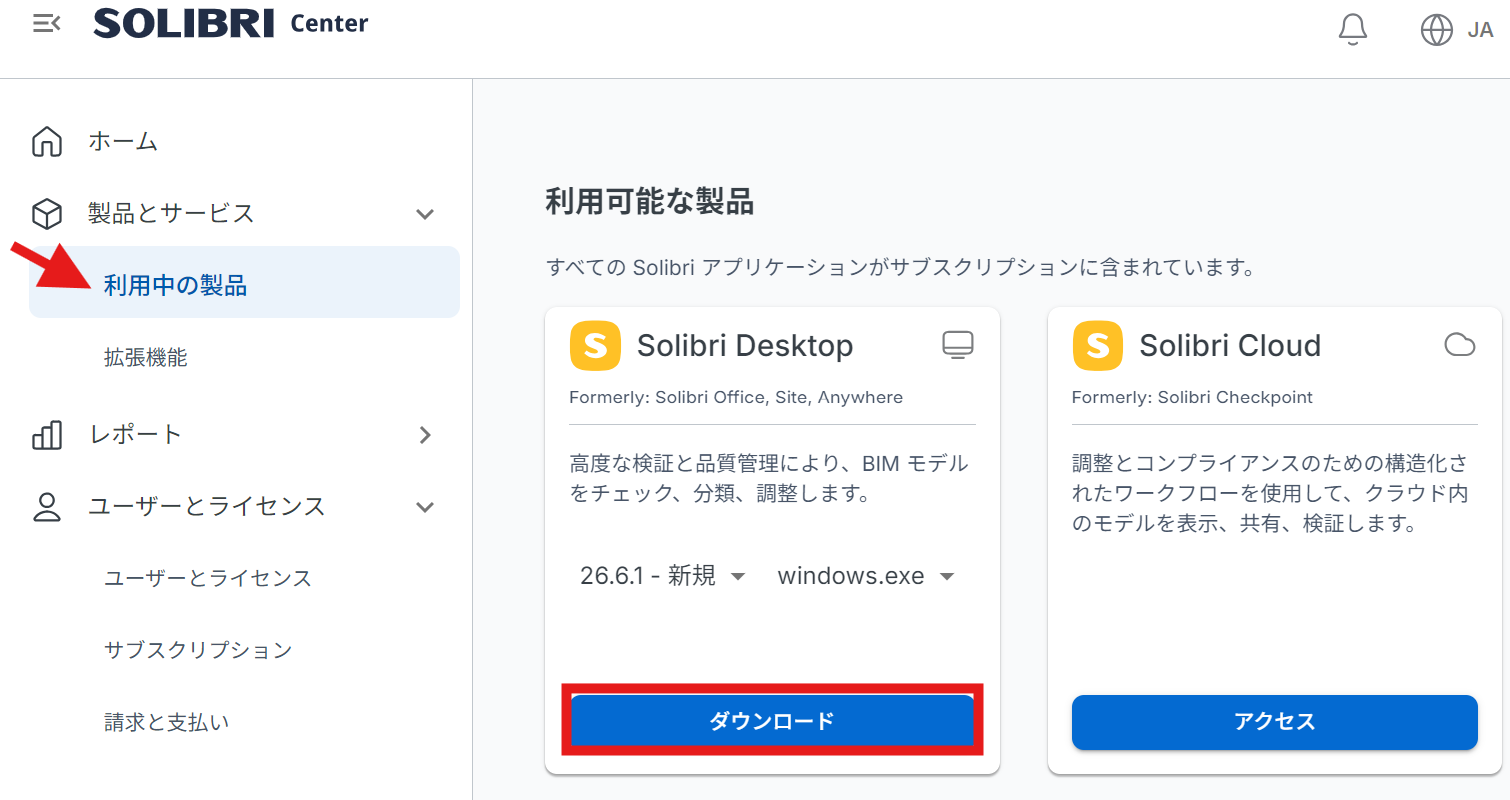Screen dimensions: 1510x800
Task: Collapse the sidebar using hamburger icon
Action: coord(46,23)
